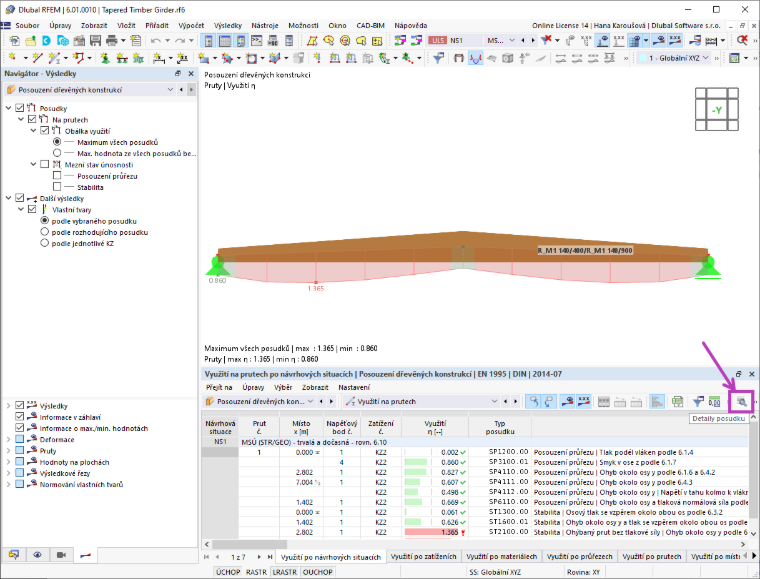This screenshot has height=579, width=760.
Task: Enable the Deformace results checkbox
Action: pyautogui.click(x=19, y=439)
